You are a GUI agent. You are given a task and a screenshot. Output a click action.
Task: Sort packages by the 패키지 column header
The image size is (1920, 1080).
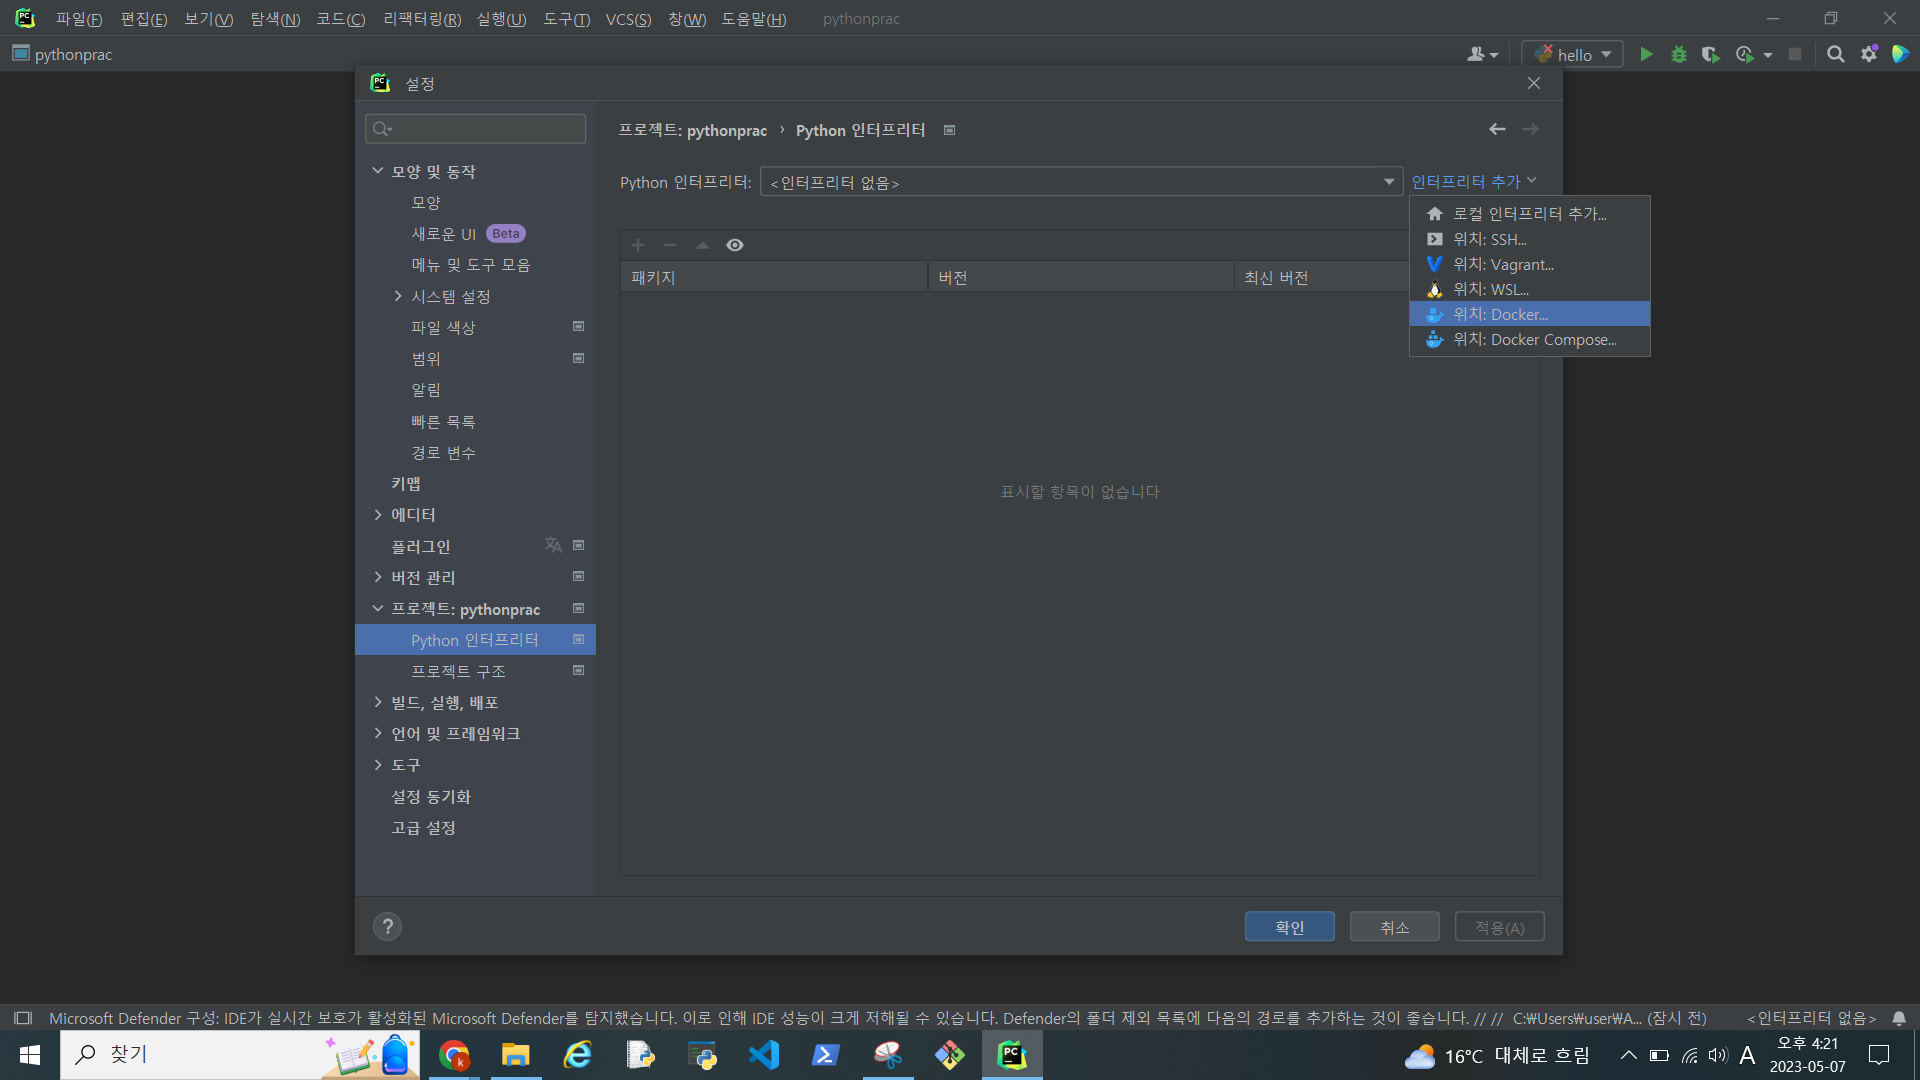pyautogui.click(x=774, y=277)
